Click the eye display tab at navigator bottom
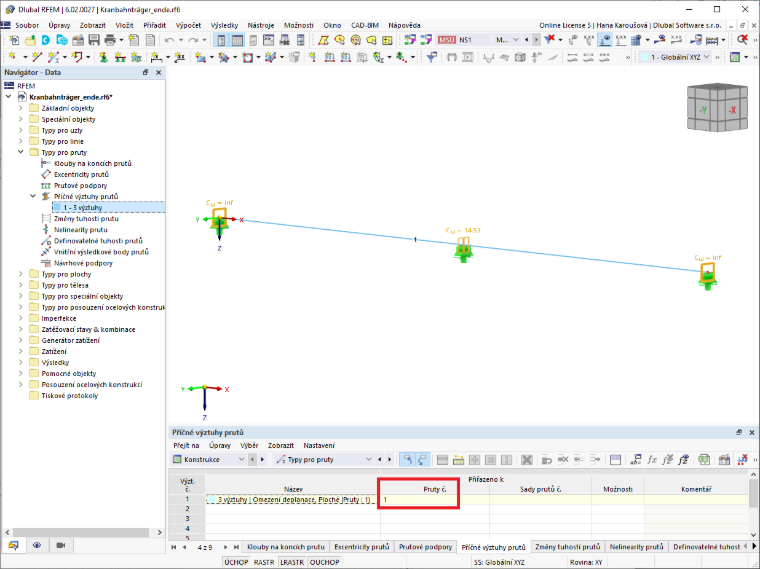 [x=37, y=545]
